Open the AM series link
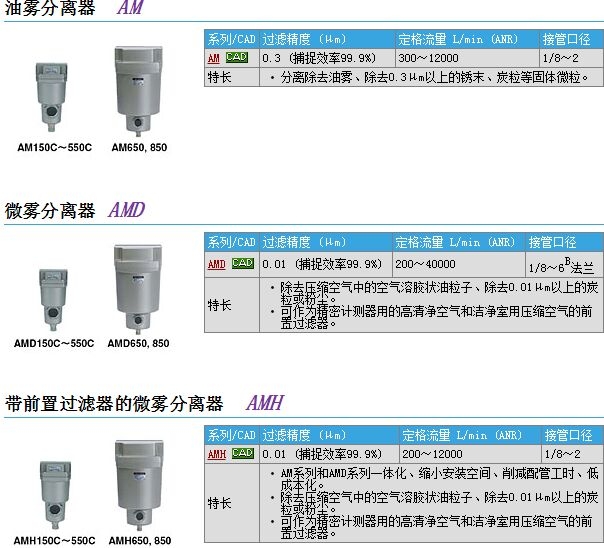Screen dimensions: 604x548 click(213, 58)
